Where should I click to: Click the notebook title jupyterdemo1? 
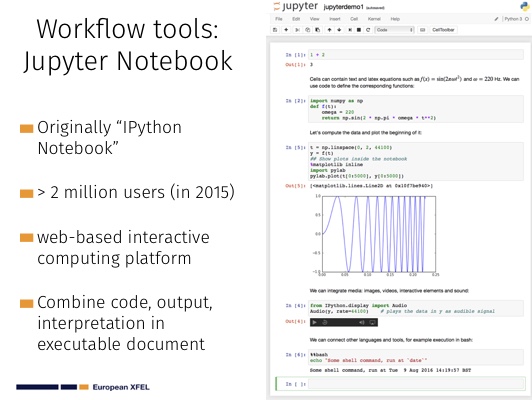tap(343, 7)
